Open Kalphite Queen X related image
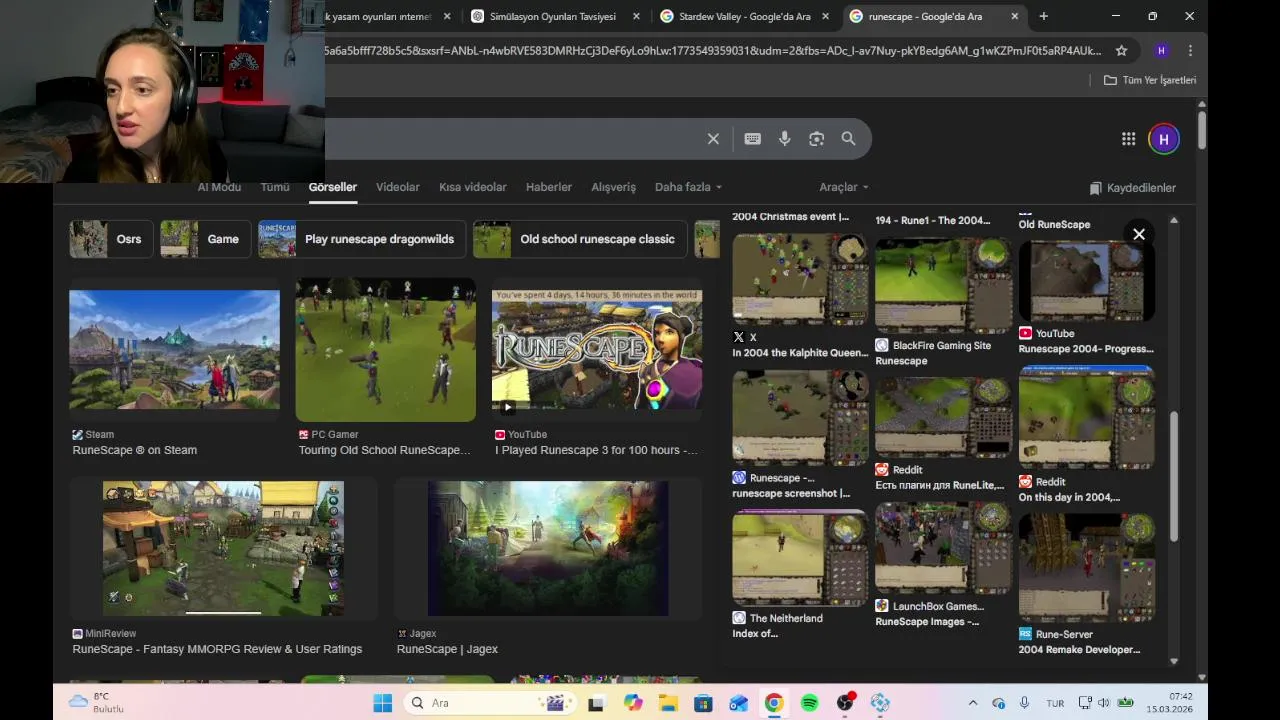 [x=800, y=279]
